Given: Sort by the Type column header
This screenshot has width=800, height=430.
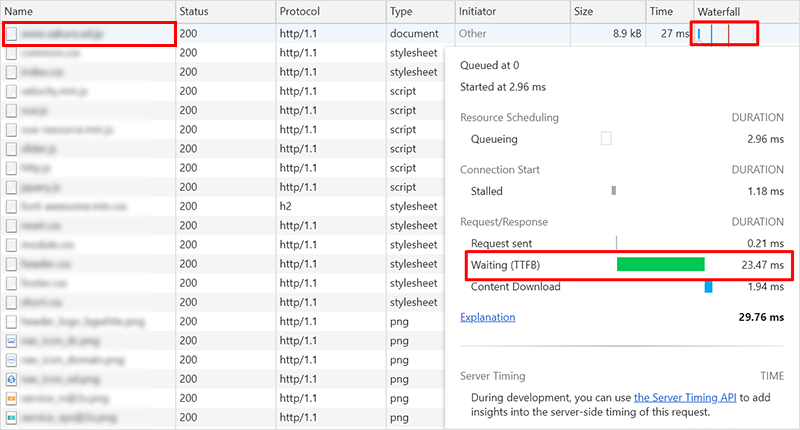Looking at the screenshot, I should (x=402, y=11).
